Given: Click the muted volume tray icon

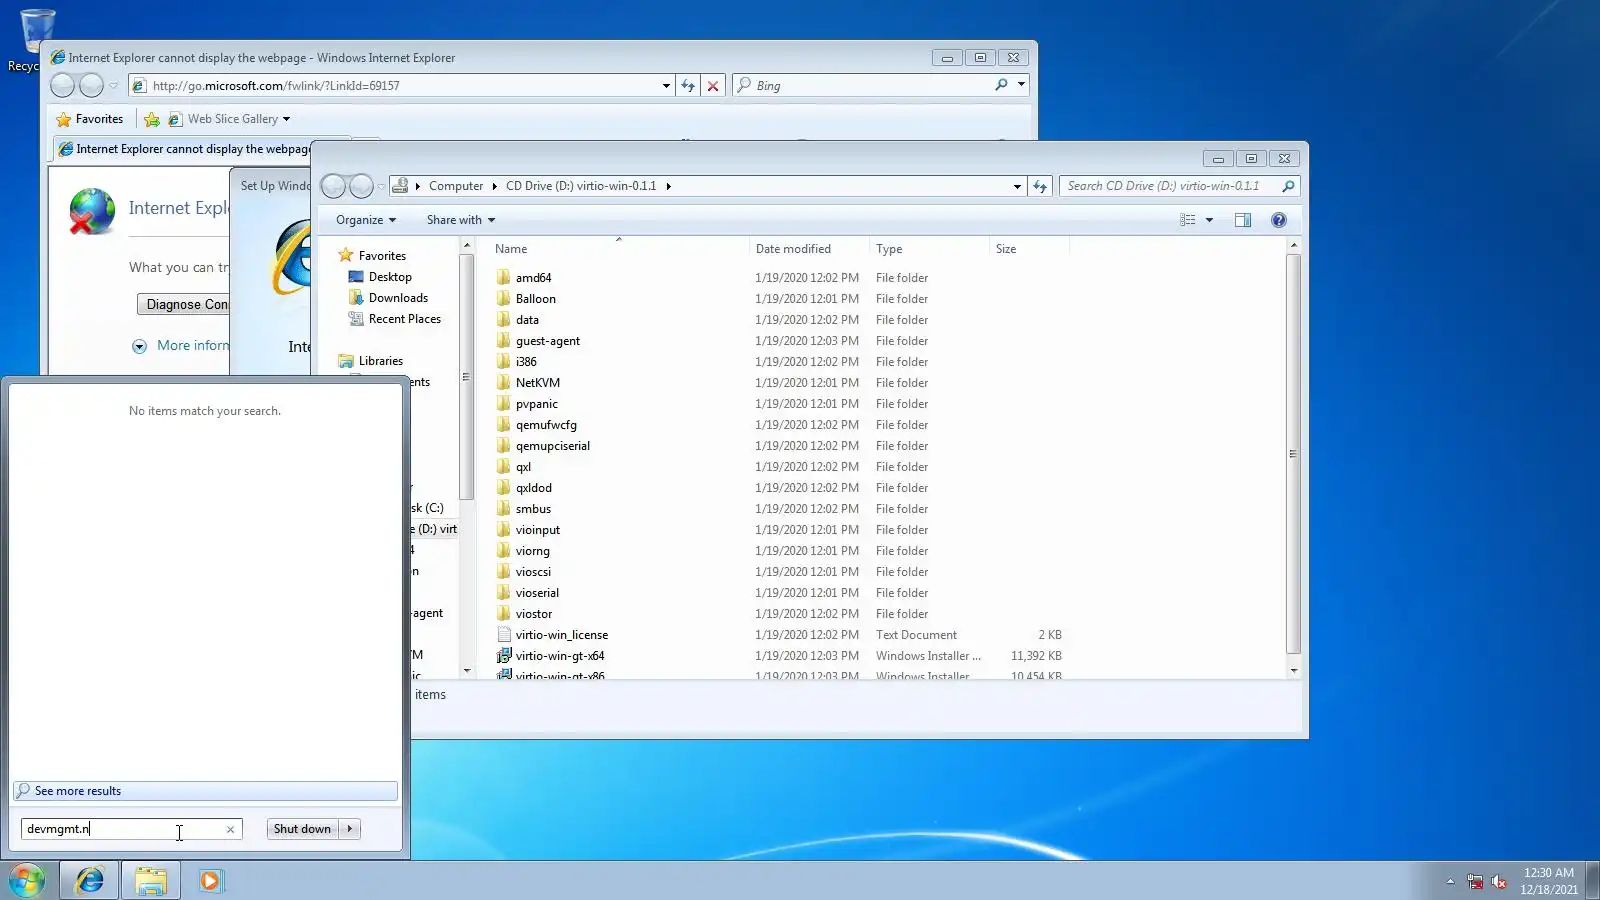Looking at the screenshot, I should (1499, 881).
